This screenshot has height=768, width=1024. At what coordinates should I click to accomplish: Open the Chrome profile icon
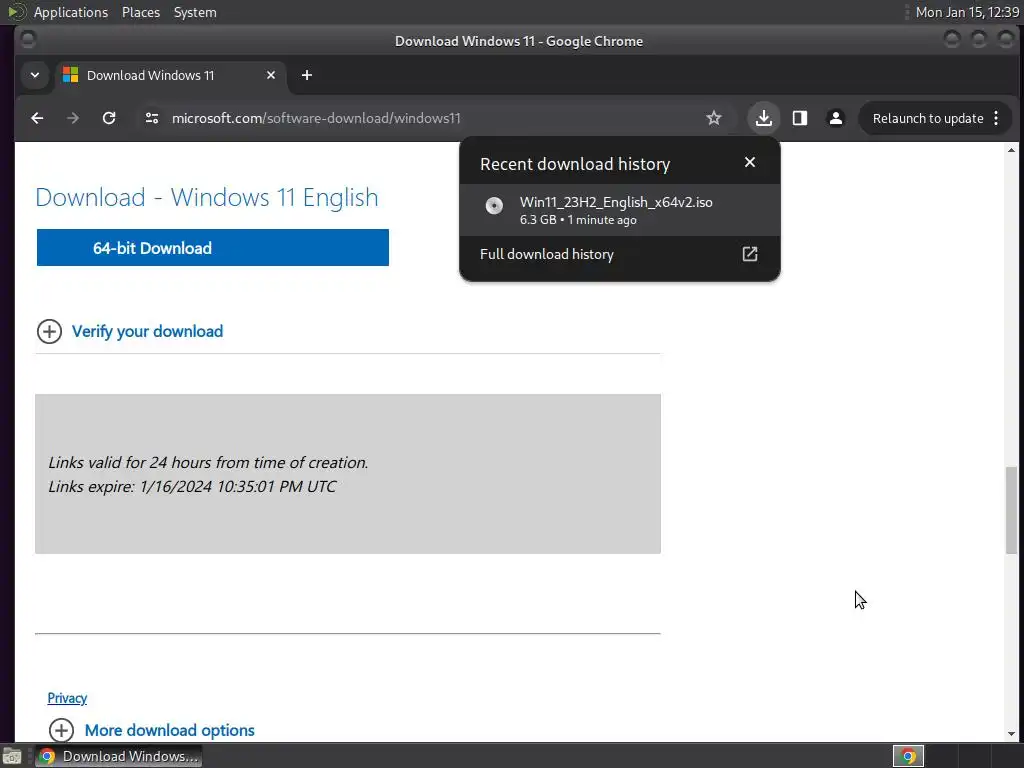pos(835,118)
